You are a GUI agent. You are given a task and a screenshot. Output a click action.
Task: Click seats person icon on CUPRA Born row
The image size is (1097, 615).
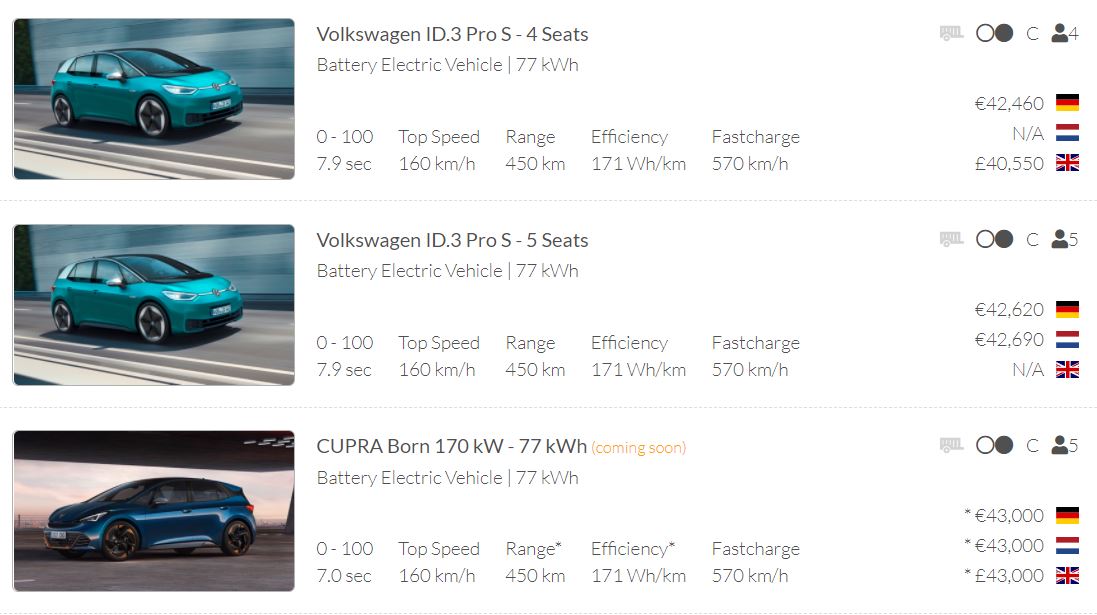click(x=1060, y=445)
